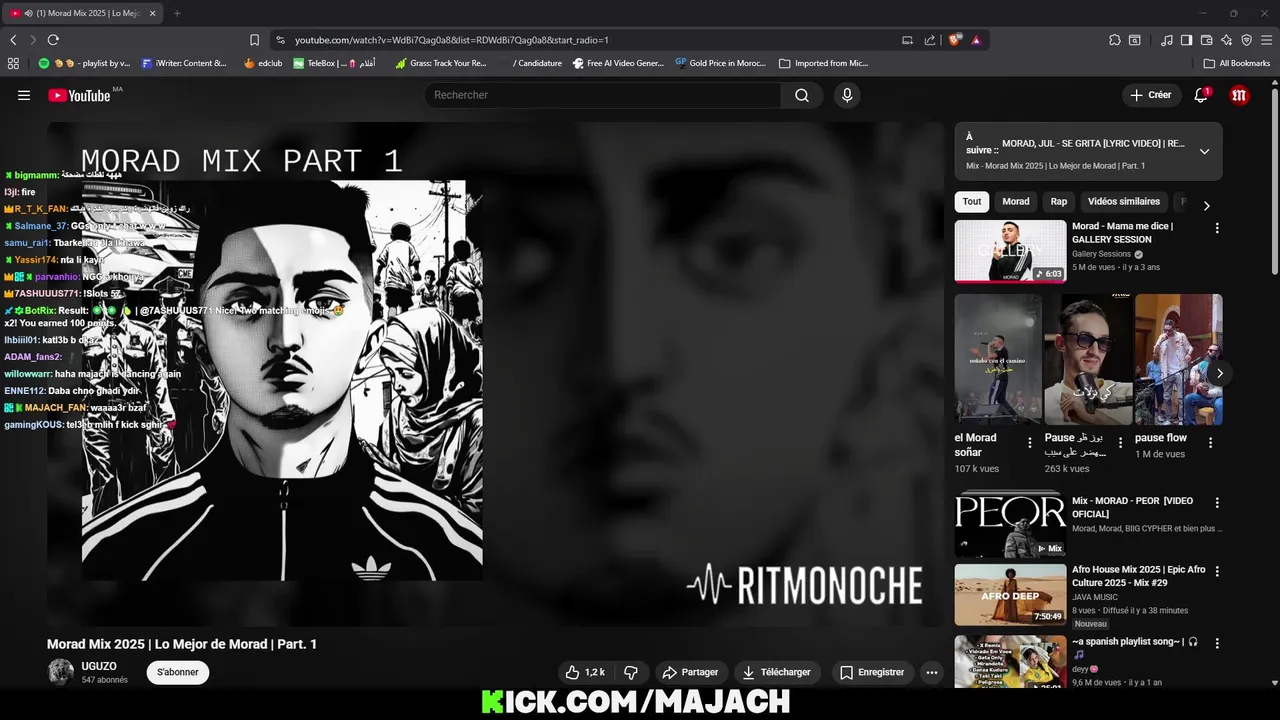The width and height of the screenshot is (1280, 720).
Task: Open Afro House Mix thumbnail
Action: 1010,594
